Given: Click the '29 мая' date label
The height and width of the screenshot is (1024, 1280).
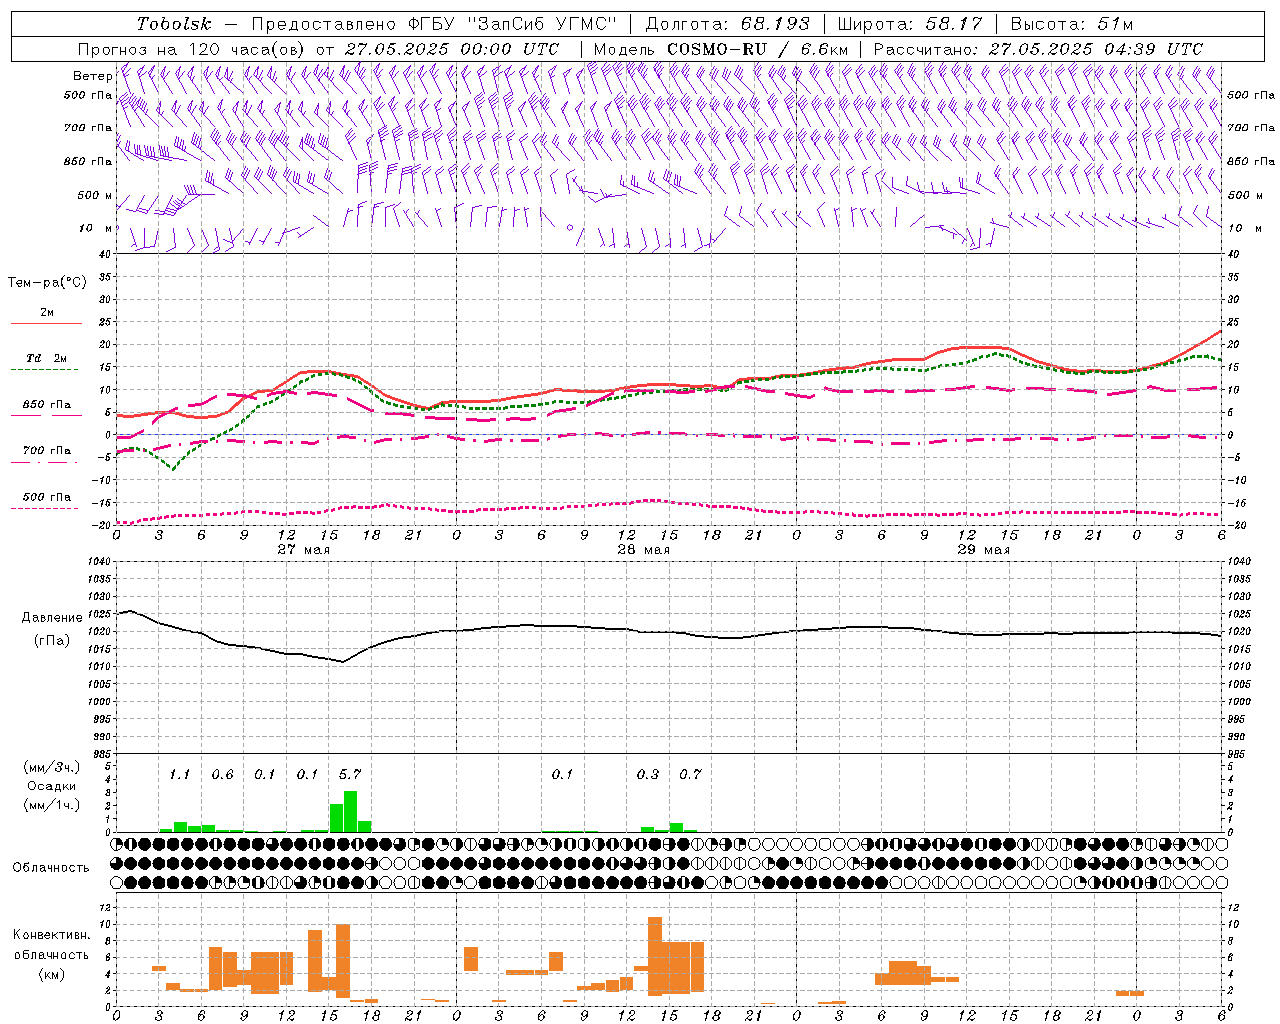Looking at the screenshot, I should [983, 550].
